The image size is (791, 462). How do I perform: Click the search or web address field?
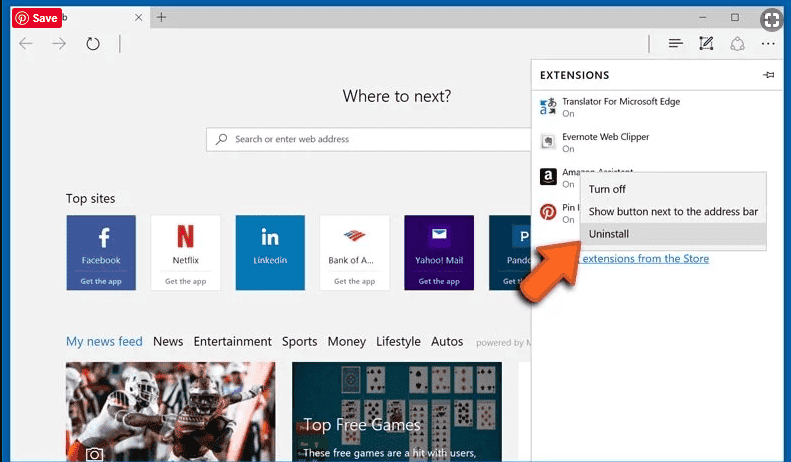coord(368,139)
